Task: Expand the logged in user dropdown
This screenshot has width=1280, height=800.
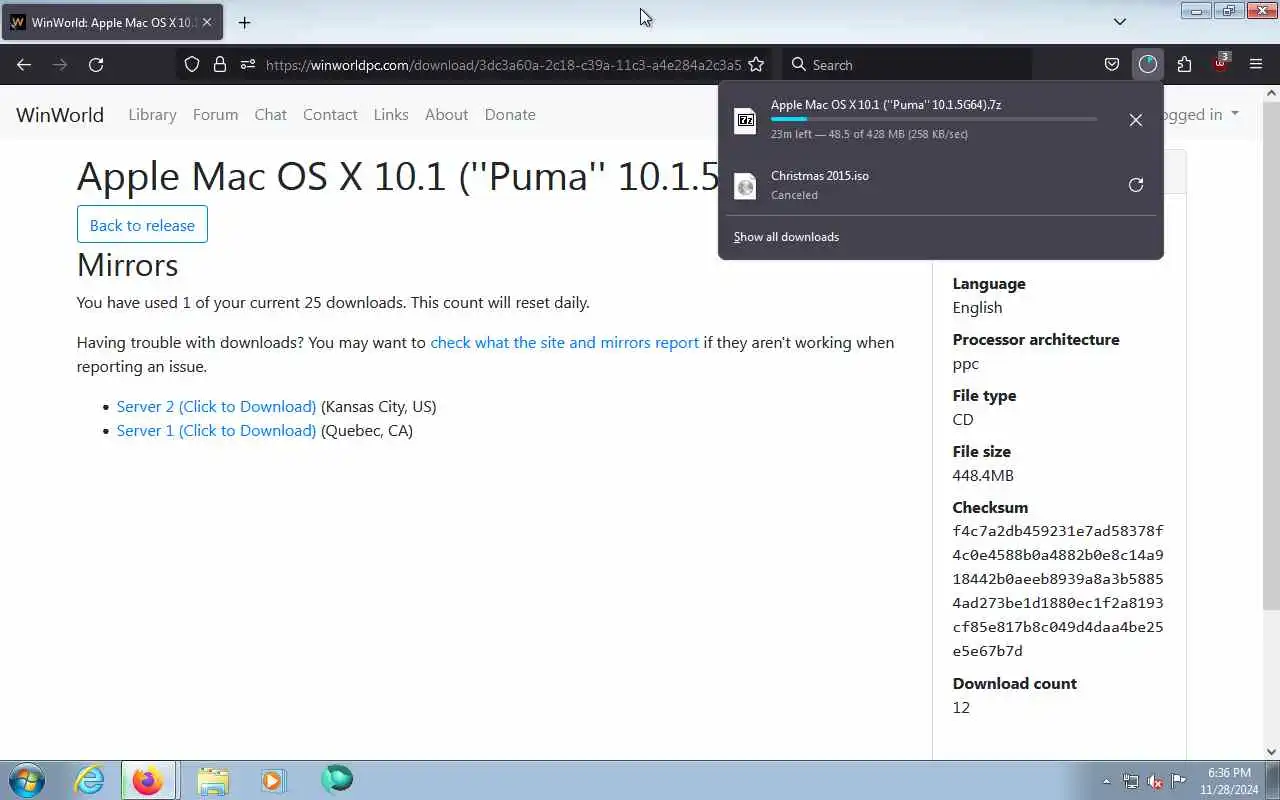Action: click(1201, 114)
